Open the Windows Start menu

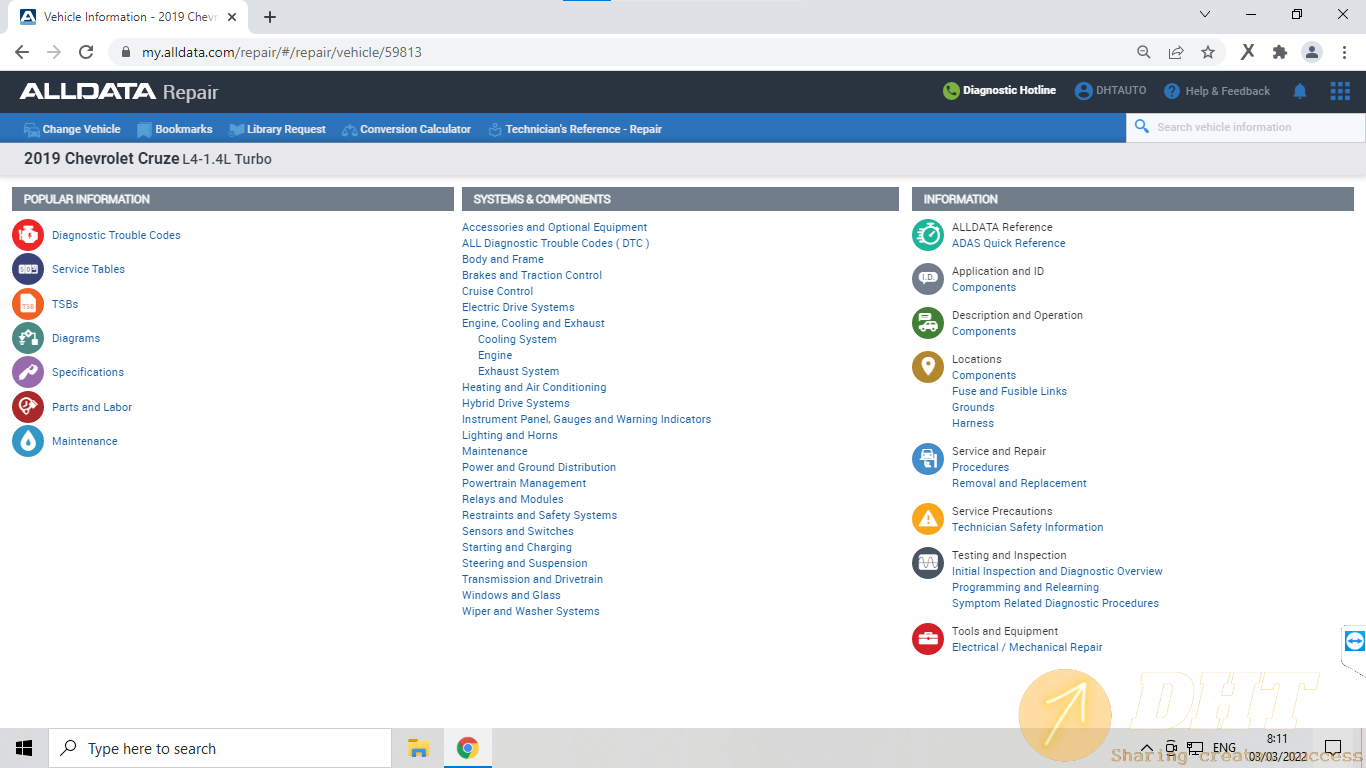[x=24, y=748]
